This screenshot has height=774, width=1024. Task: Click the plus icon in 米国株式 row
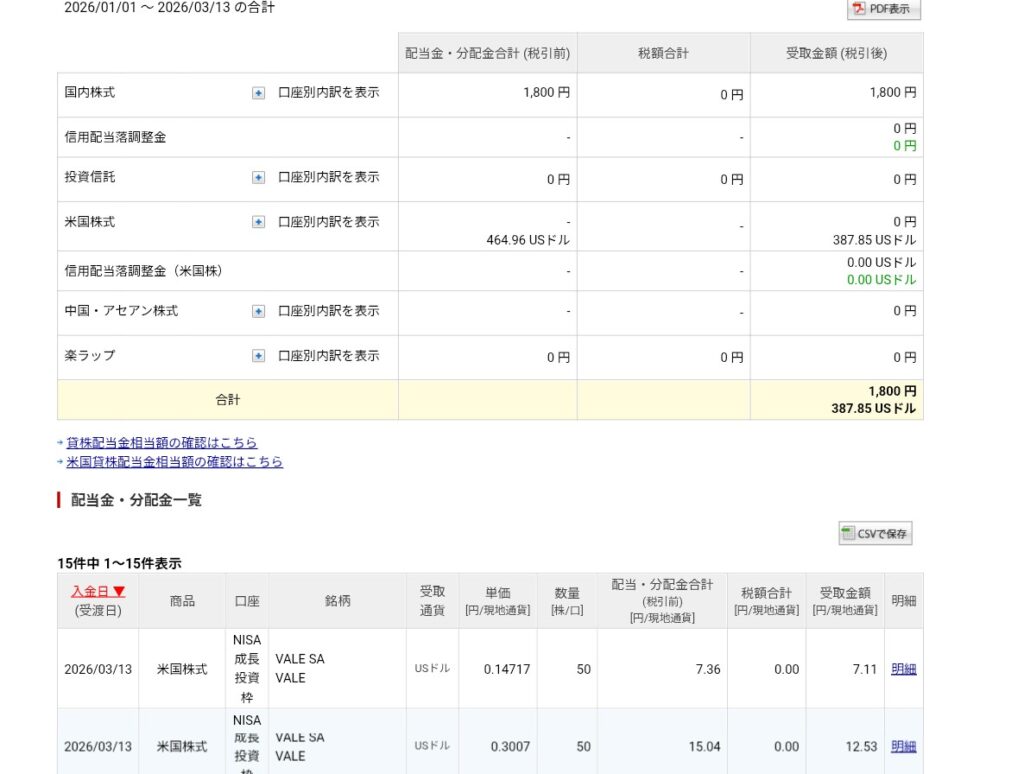coord(258,222)
